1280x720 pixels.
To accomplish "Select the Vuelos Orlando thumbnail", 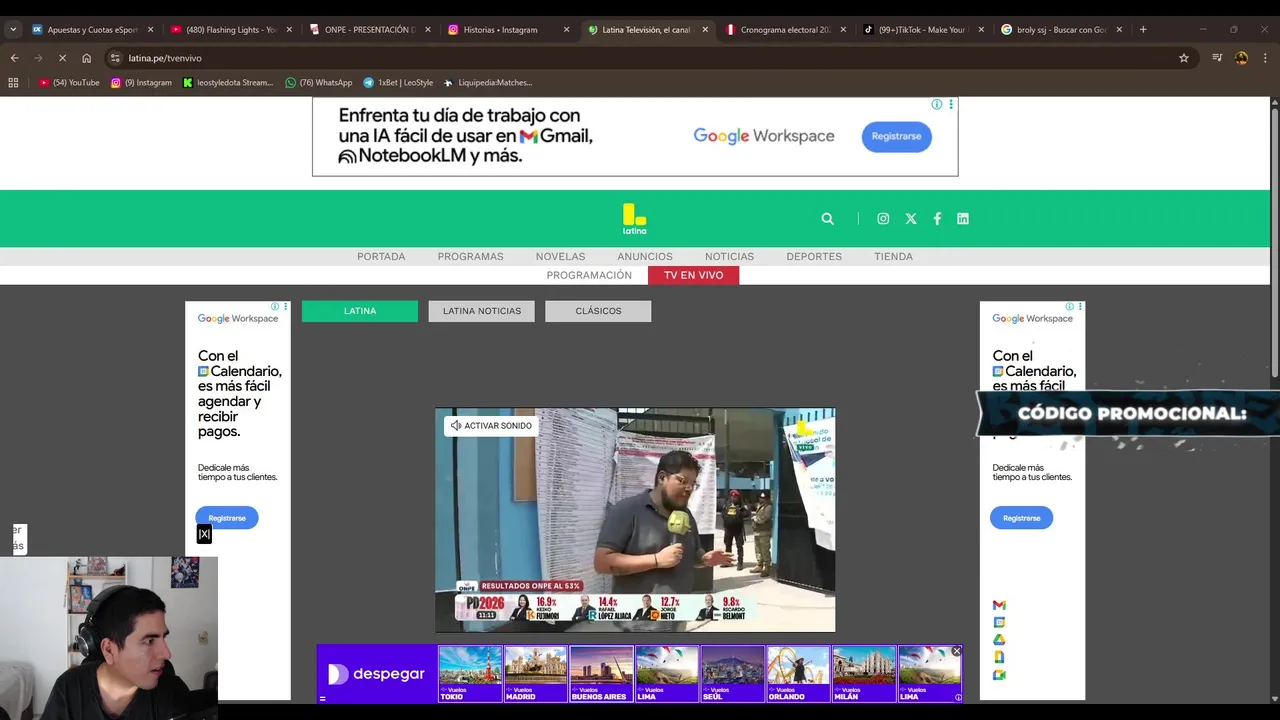I will pyautogui.click(x=798, y=674).
